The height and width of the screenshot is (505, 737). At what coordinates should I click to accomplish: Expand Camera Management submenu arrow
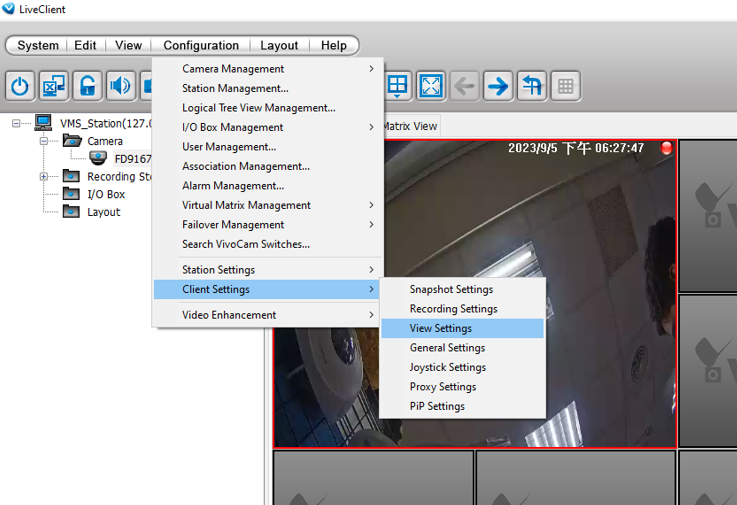(371, 69)
